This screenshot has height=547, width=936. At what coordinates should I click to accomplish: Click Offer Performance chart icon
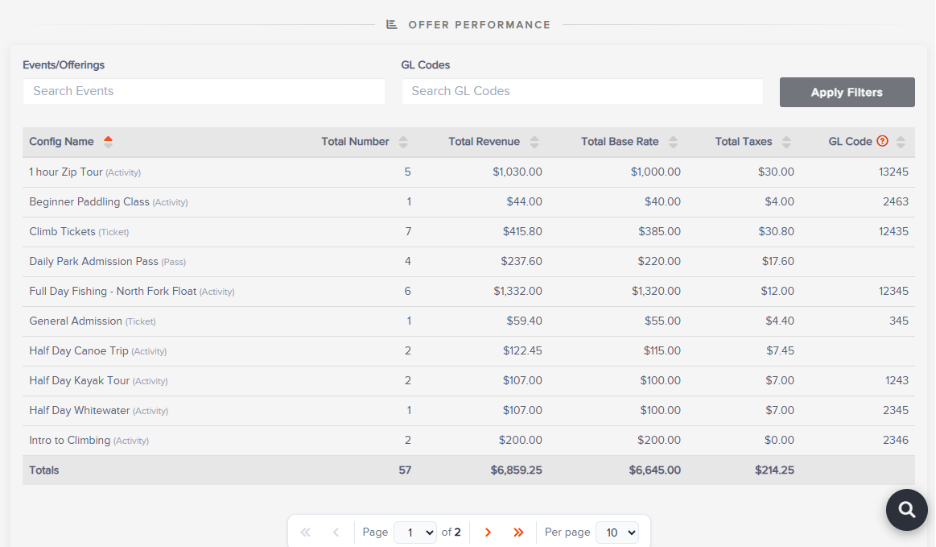click(392, 24)
